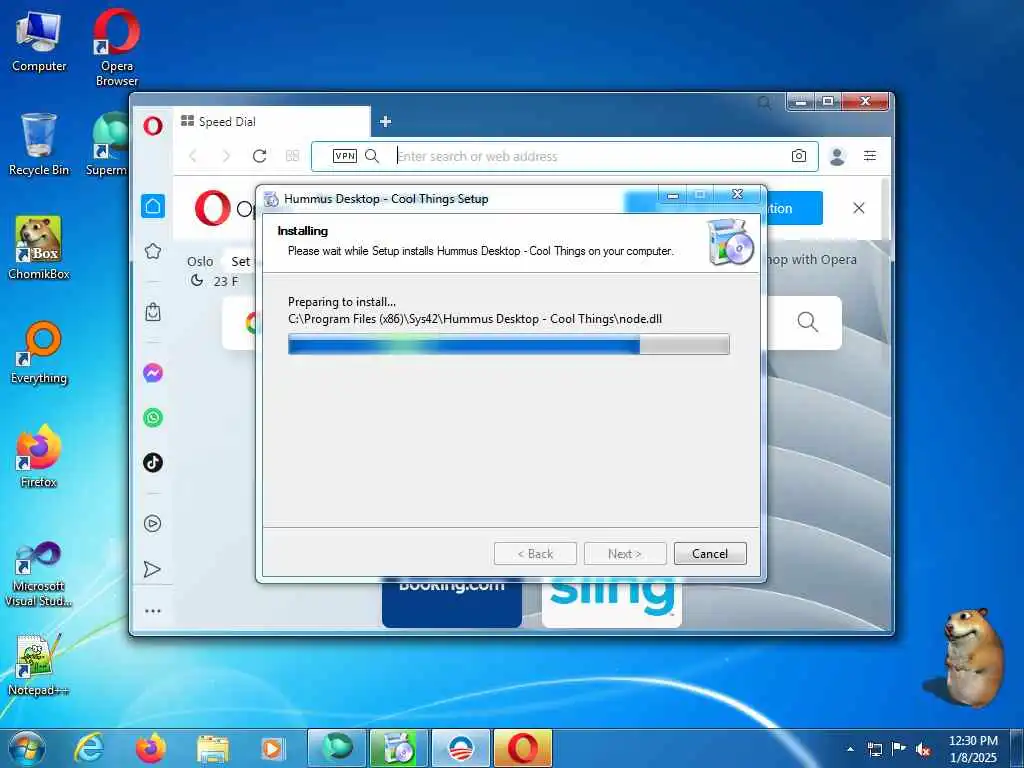
Task: Dismiss the Opera banner with X
Action: (859, 208)
